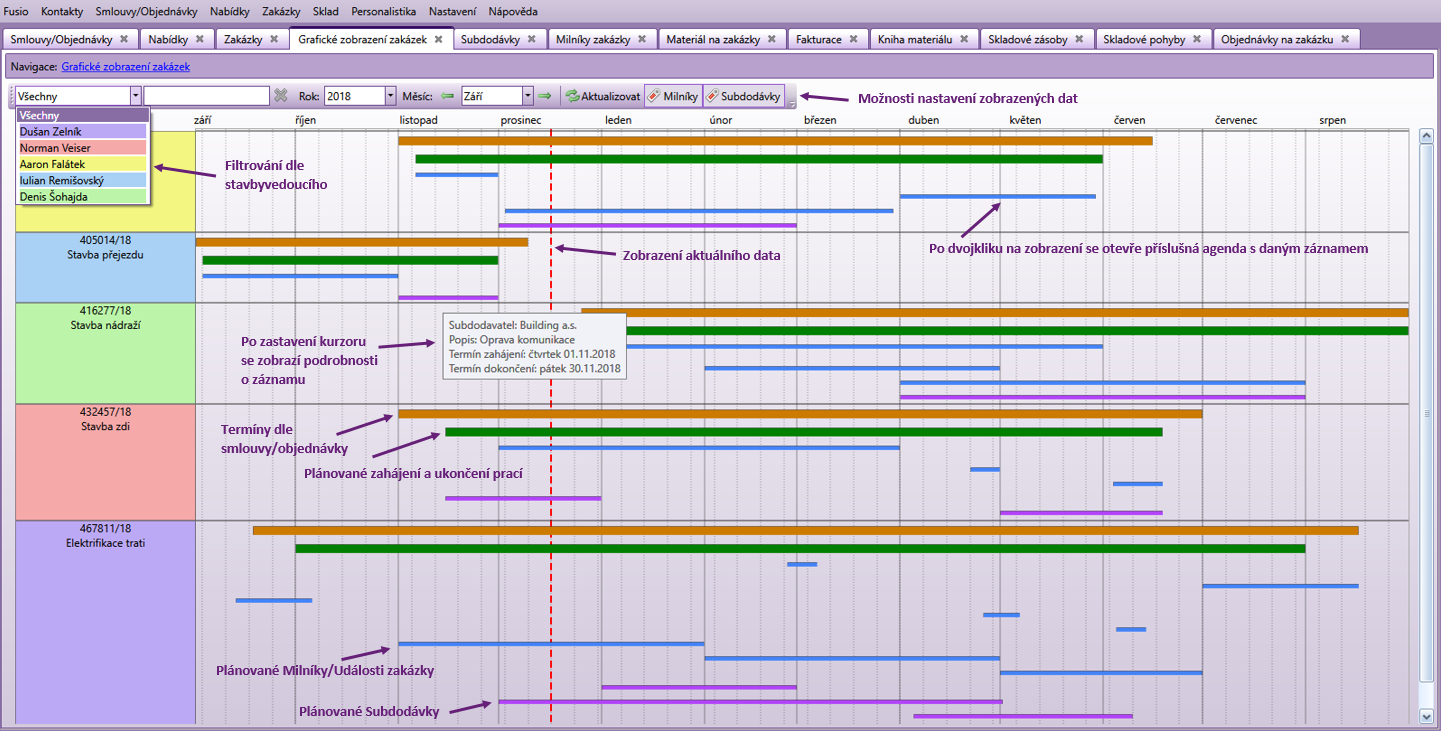
Task: Clear the filter text with the X icon
Action: (281, 96)
